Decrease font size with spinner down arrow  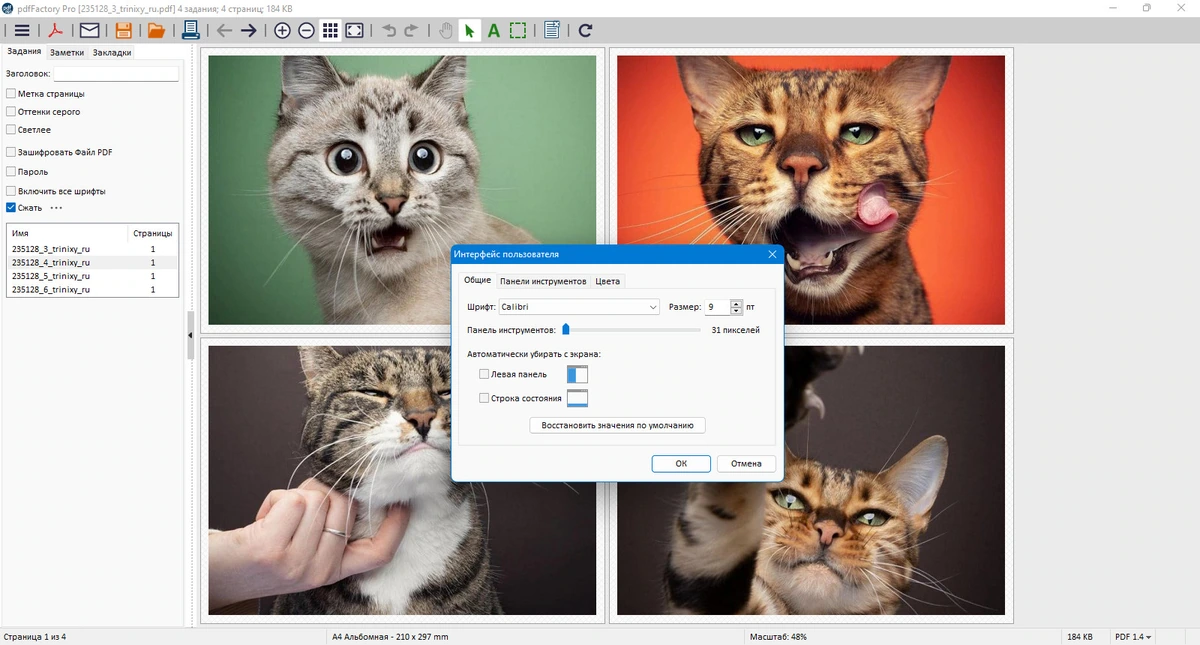click(737, 311)
